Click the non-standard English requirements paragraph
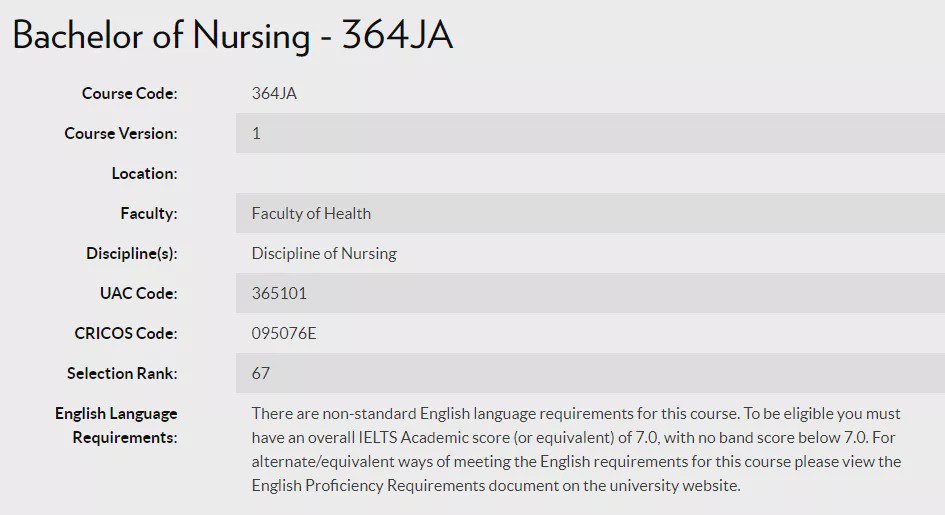Viewport: 945px width, 515px height. pos(576,425)
